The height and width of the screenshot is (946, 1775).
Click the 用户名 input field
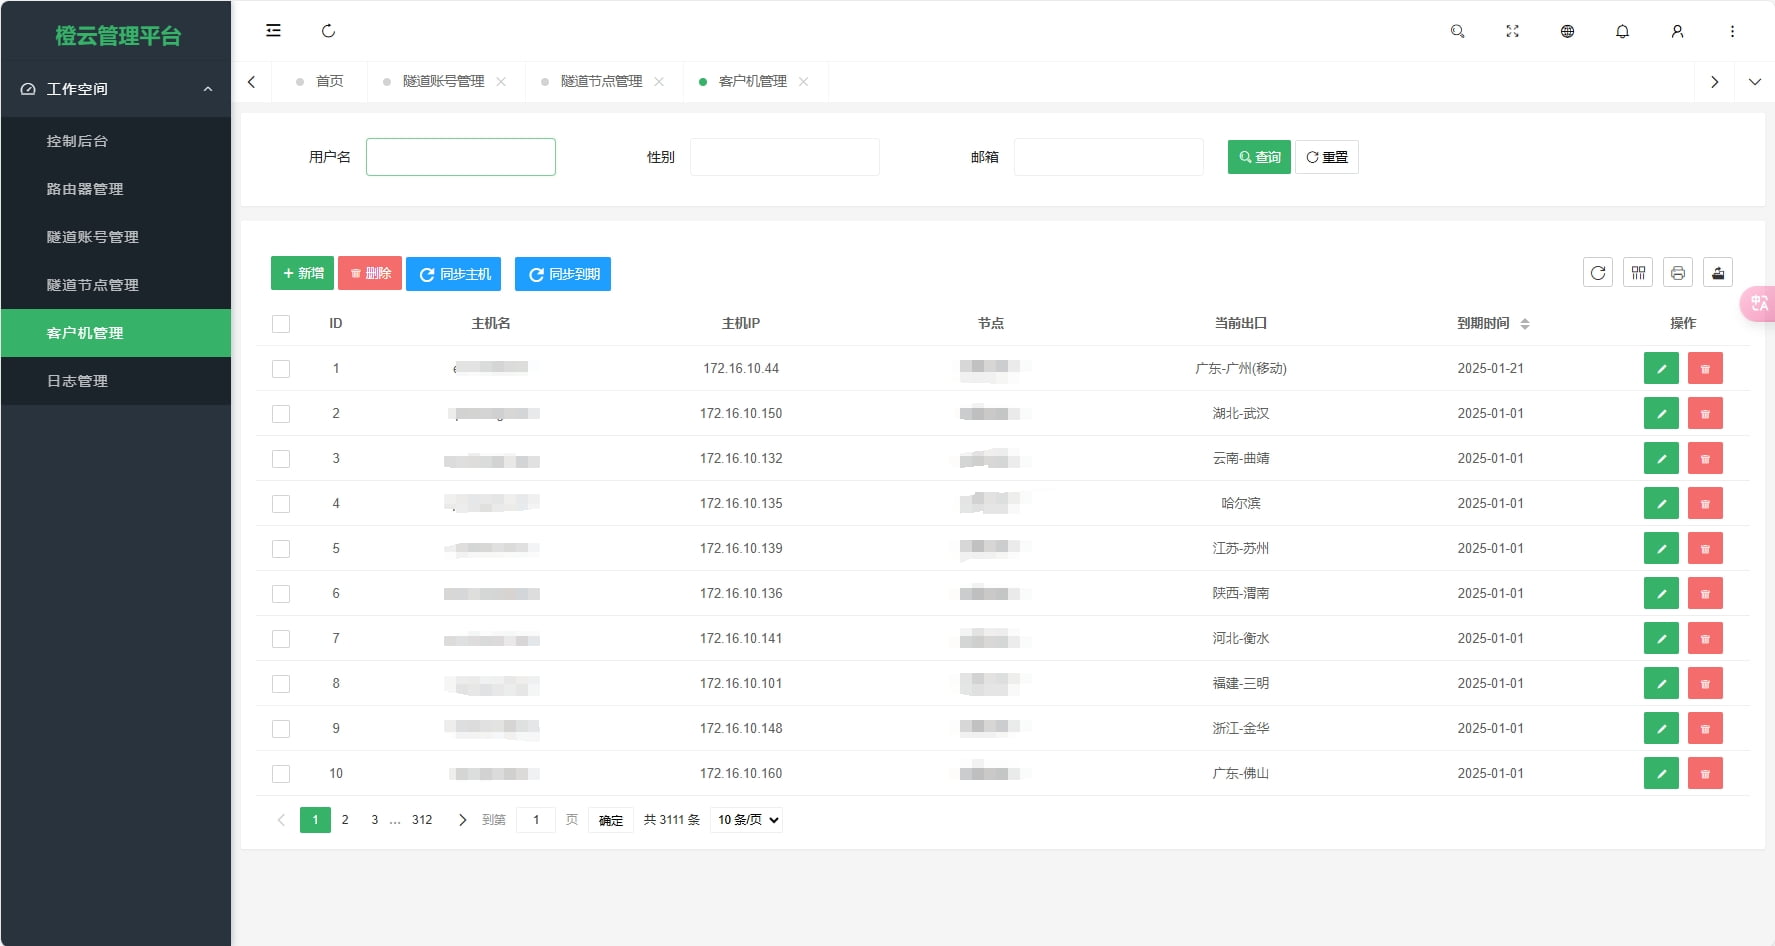(460, 156)
